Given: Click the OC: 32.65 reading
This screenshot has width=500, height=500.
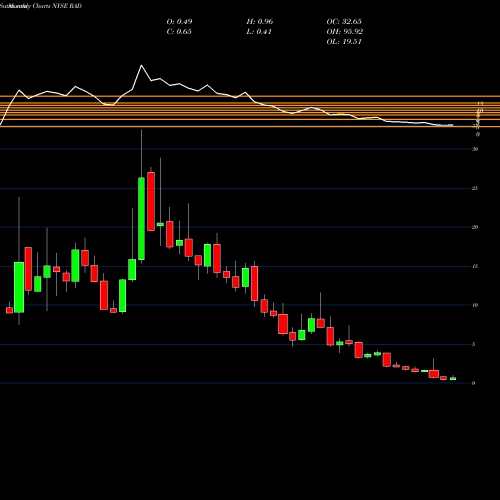Looking at the screenshot, I should click(344, 22).
